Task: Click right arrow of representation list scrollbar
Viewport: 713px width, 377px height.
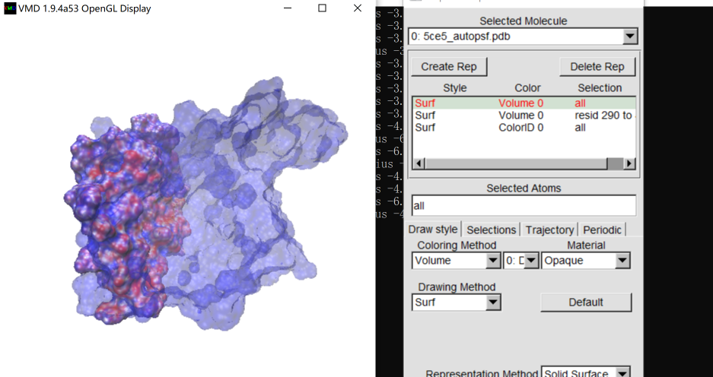Action: coord(629,163)
